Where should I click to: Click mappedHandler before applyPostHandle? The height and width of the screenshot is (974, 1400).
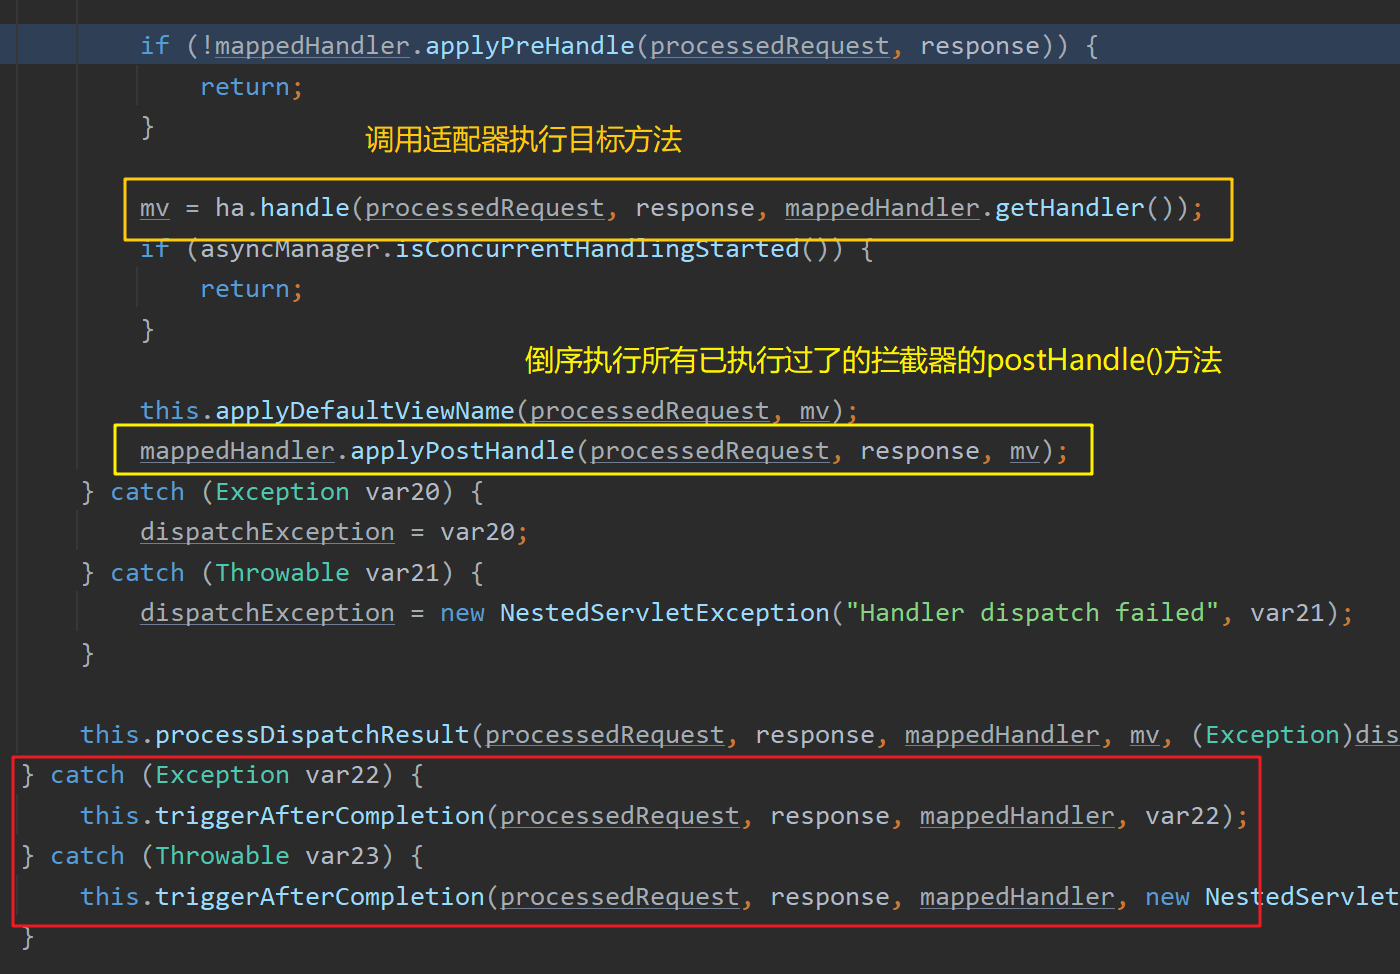click(237, 451)
